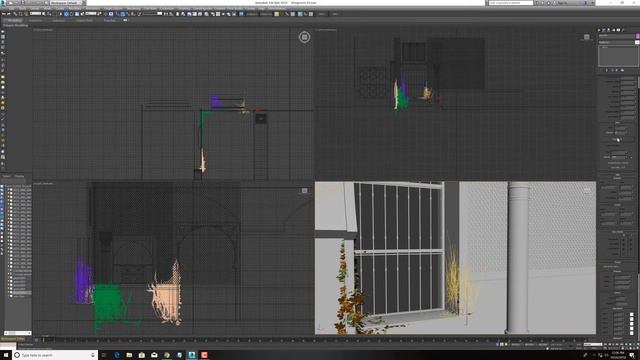Open the Rendering menu

pyautogui.click(x=133, y=9)
